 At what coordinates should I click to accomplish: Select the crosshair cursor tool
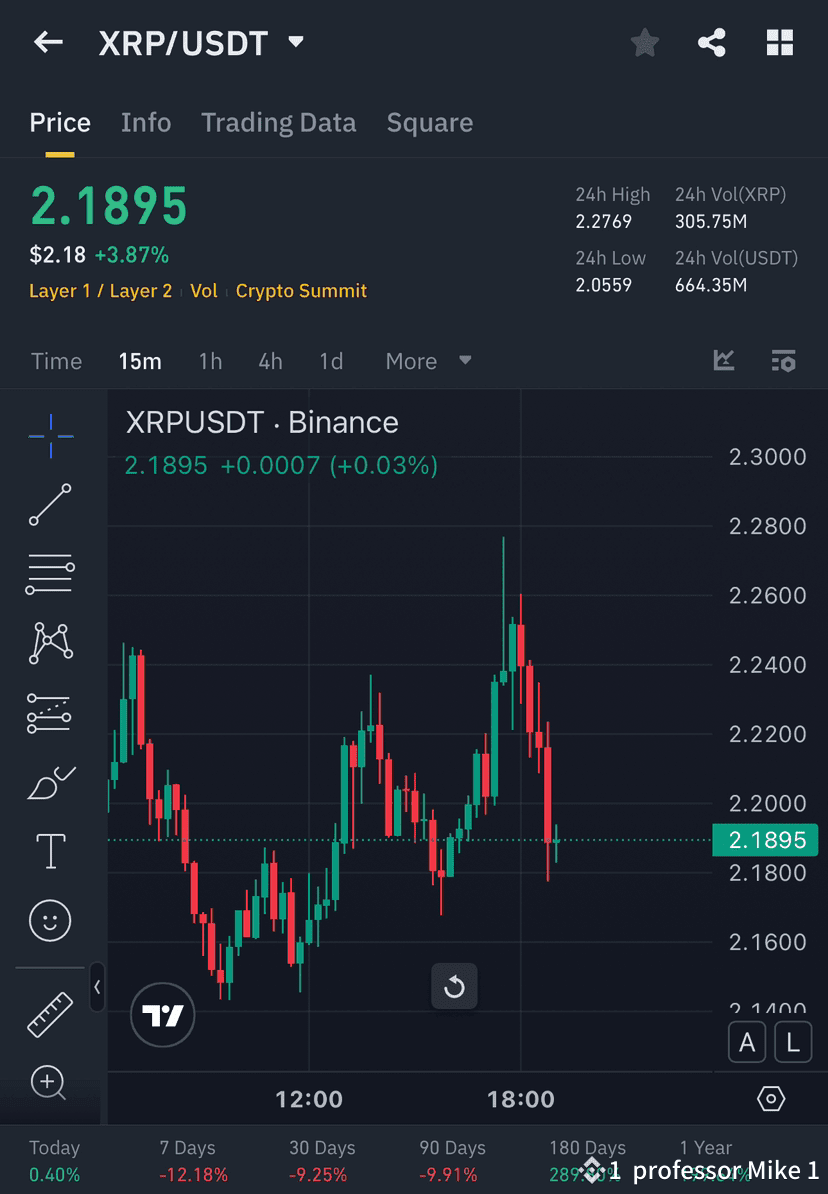50,435
